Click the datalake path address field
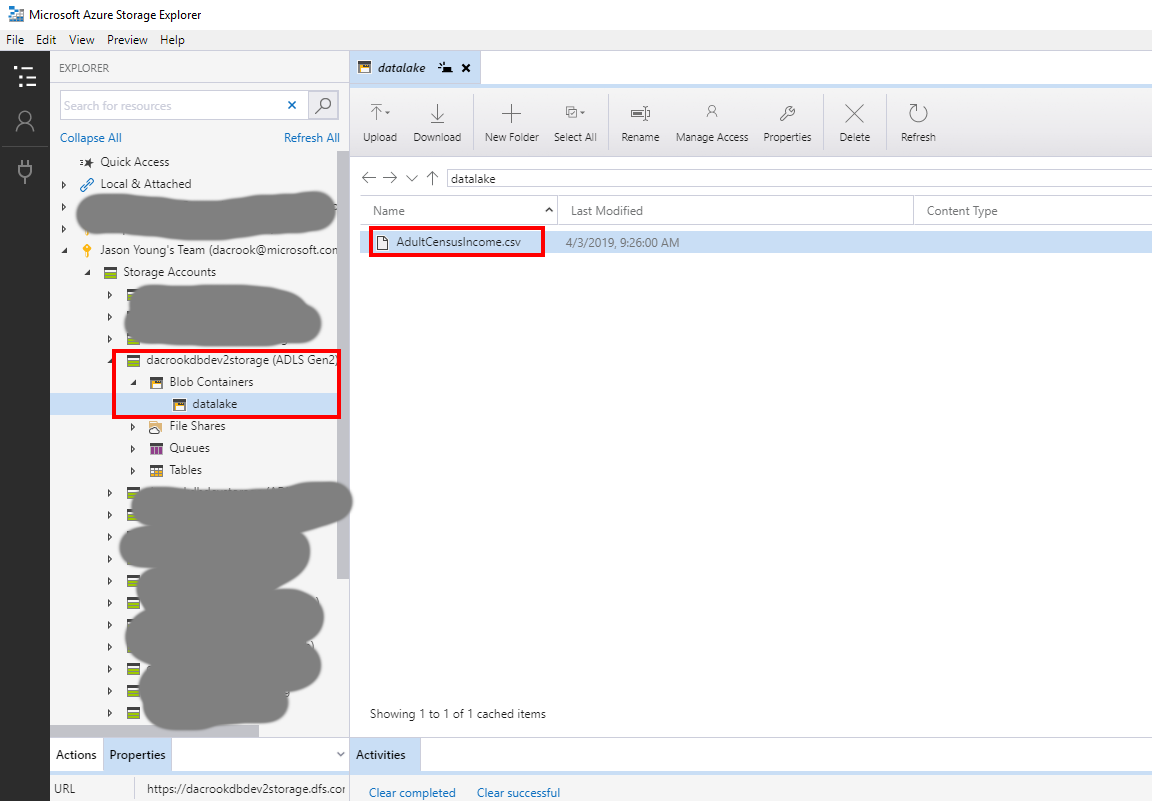This screenshot has width=1152, height=801. (799, 179)
